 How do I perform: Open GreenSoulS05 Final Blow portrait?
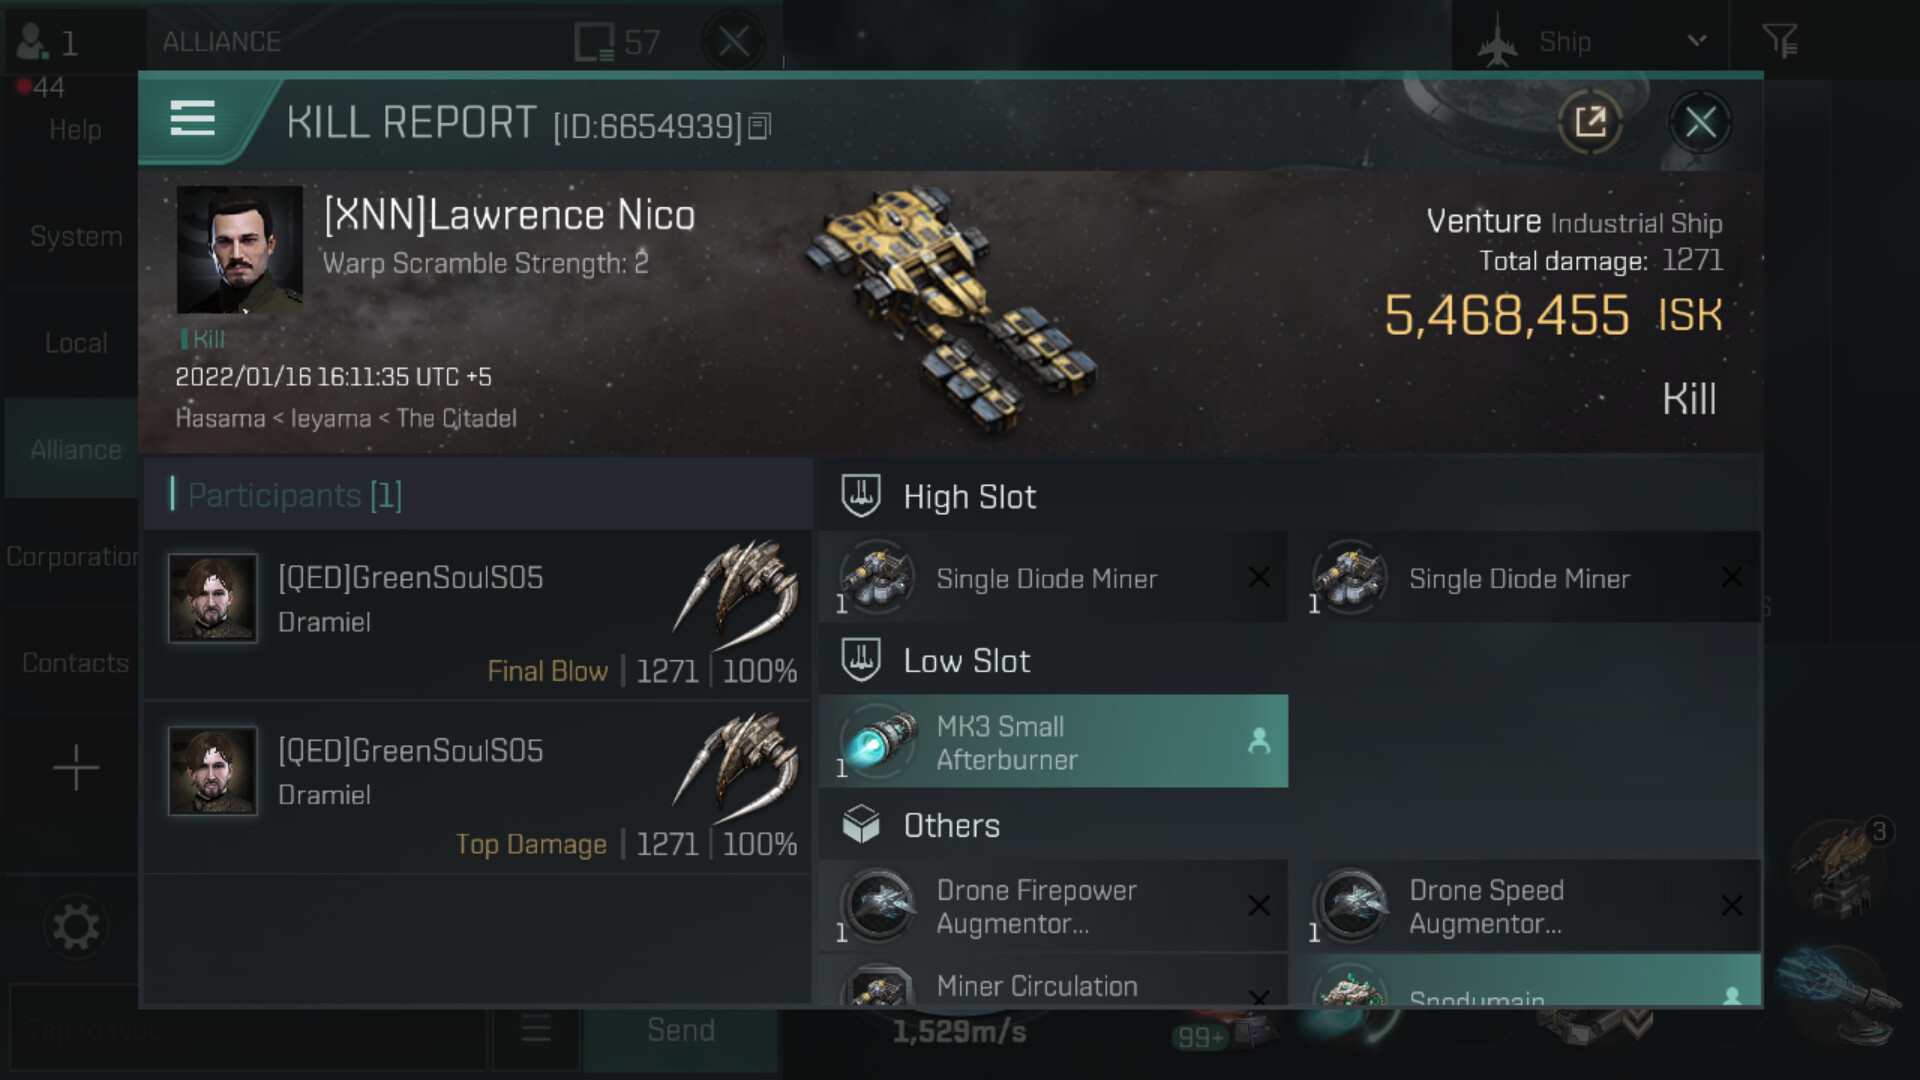coord(213,598)
